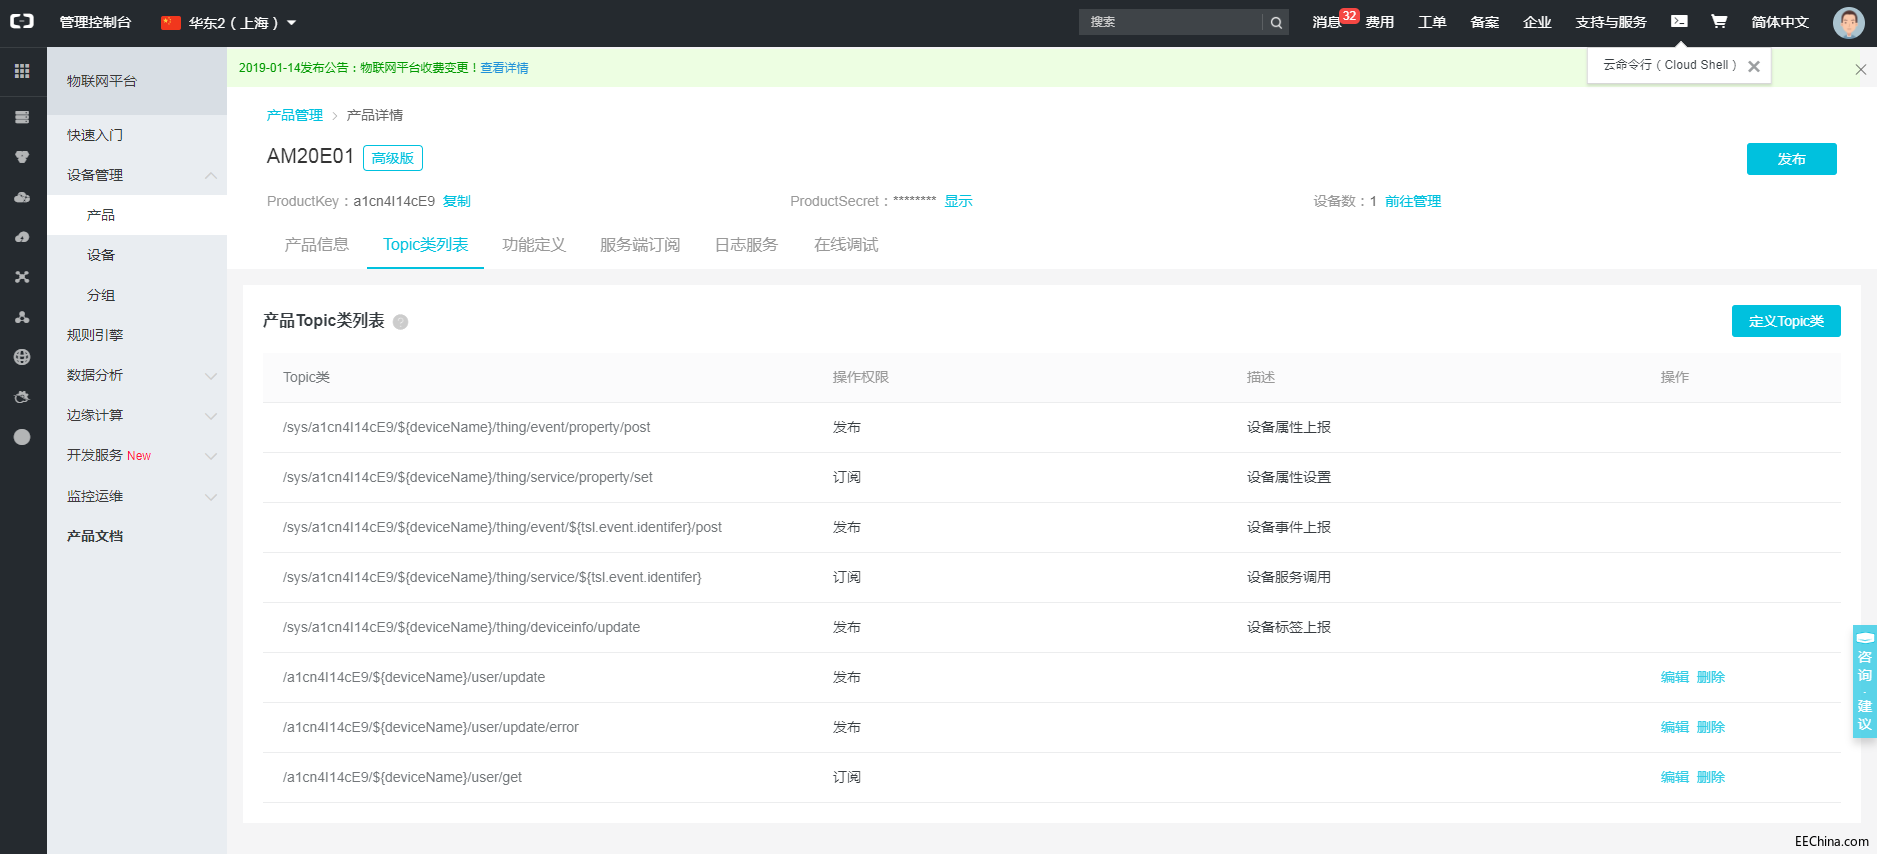Screen dimensions: 1877x854
Task: Open the 简体中文 language menu
Action: (x=1780, y=22)
